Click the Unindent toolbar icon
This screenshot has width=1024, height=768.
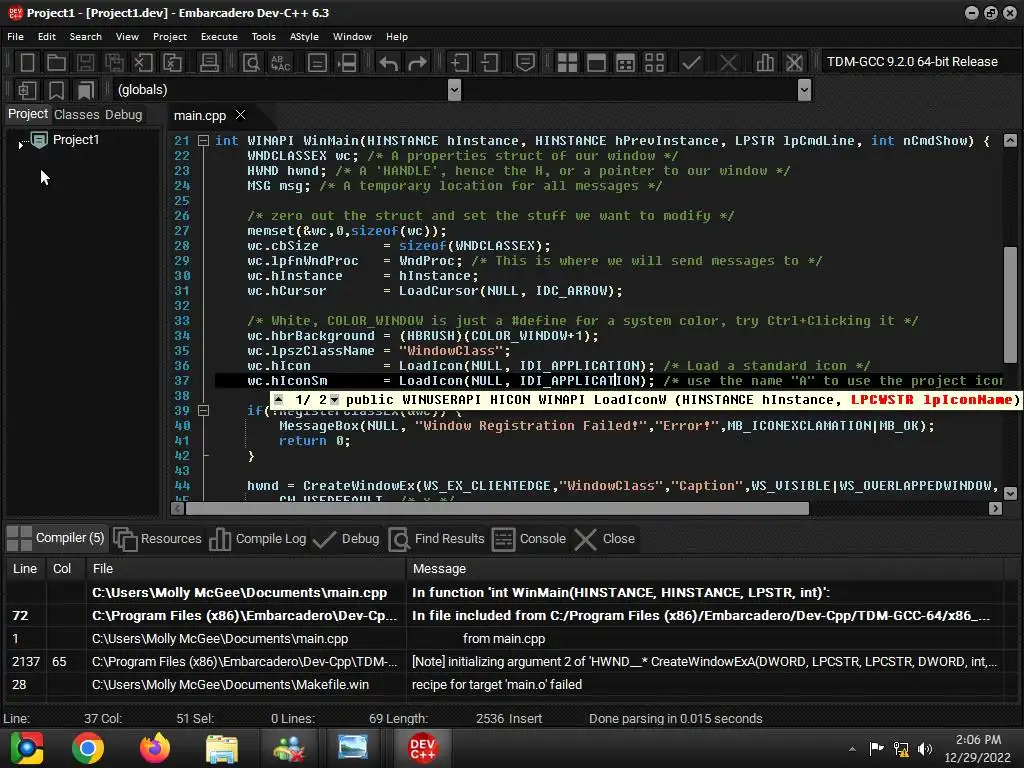point(489,63)
